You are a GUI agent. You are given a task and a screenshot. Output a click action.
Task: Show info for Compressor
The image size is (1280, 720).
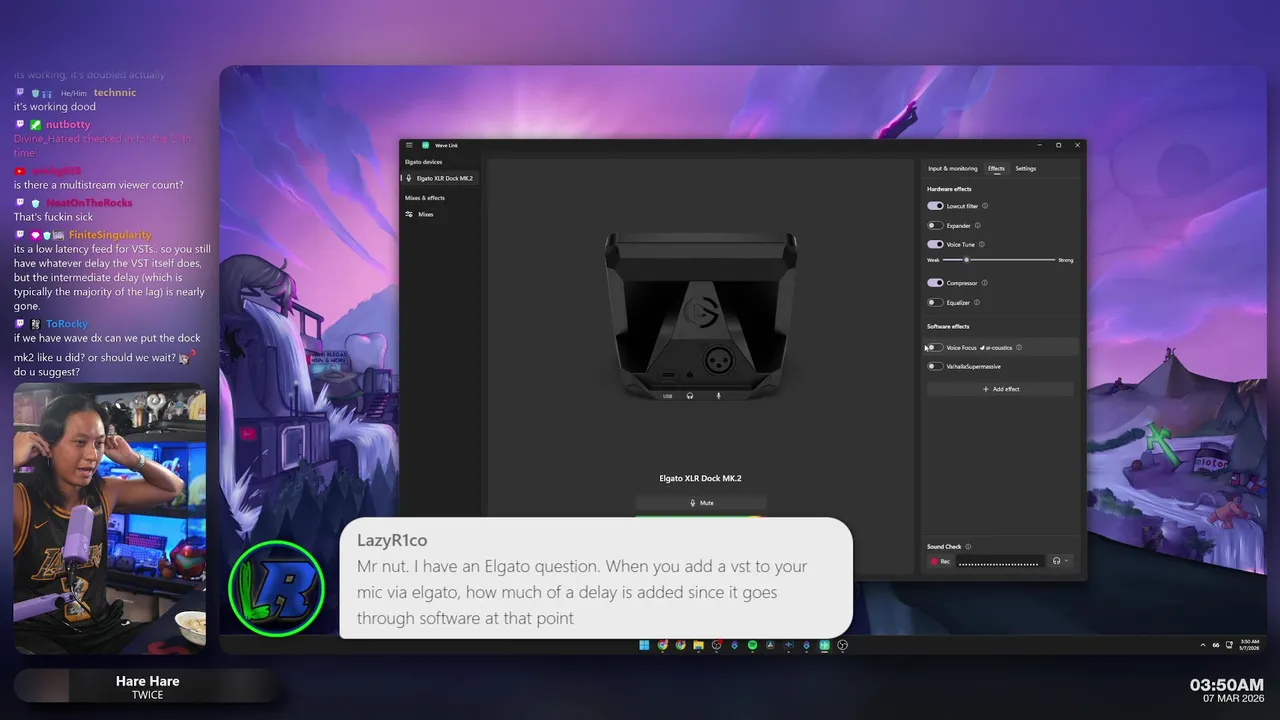coord(985,283)
